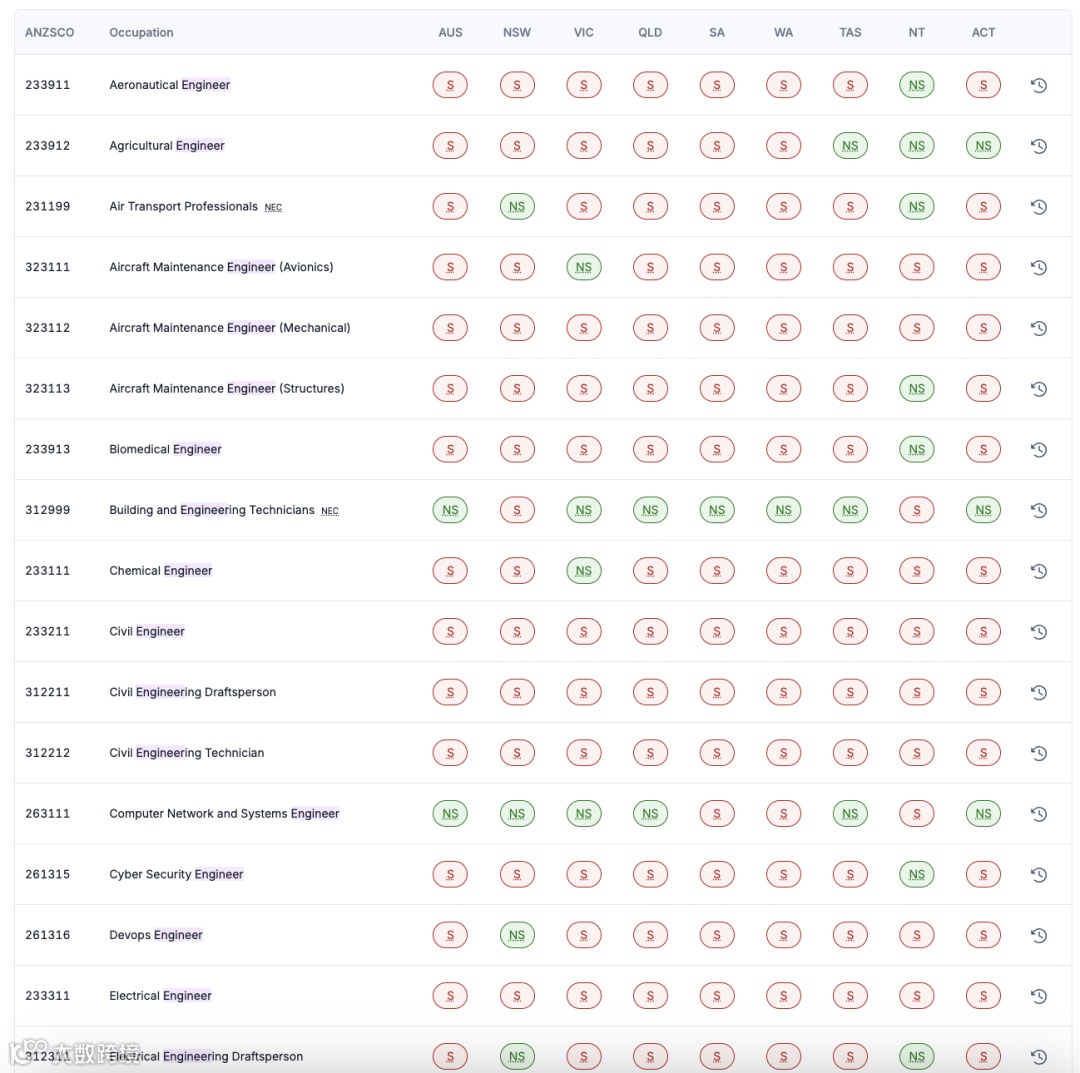
Task: Open history icon for Cyber Security Engineer
Action: (1039, 875)
